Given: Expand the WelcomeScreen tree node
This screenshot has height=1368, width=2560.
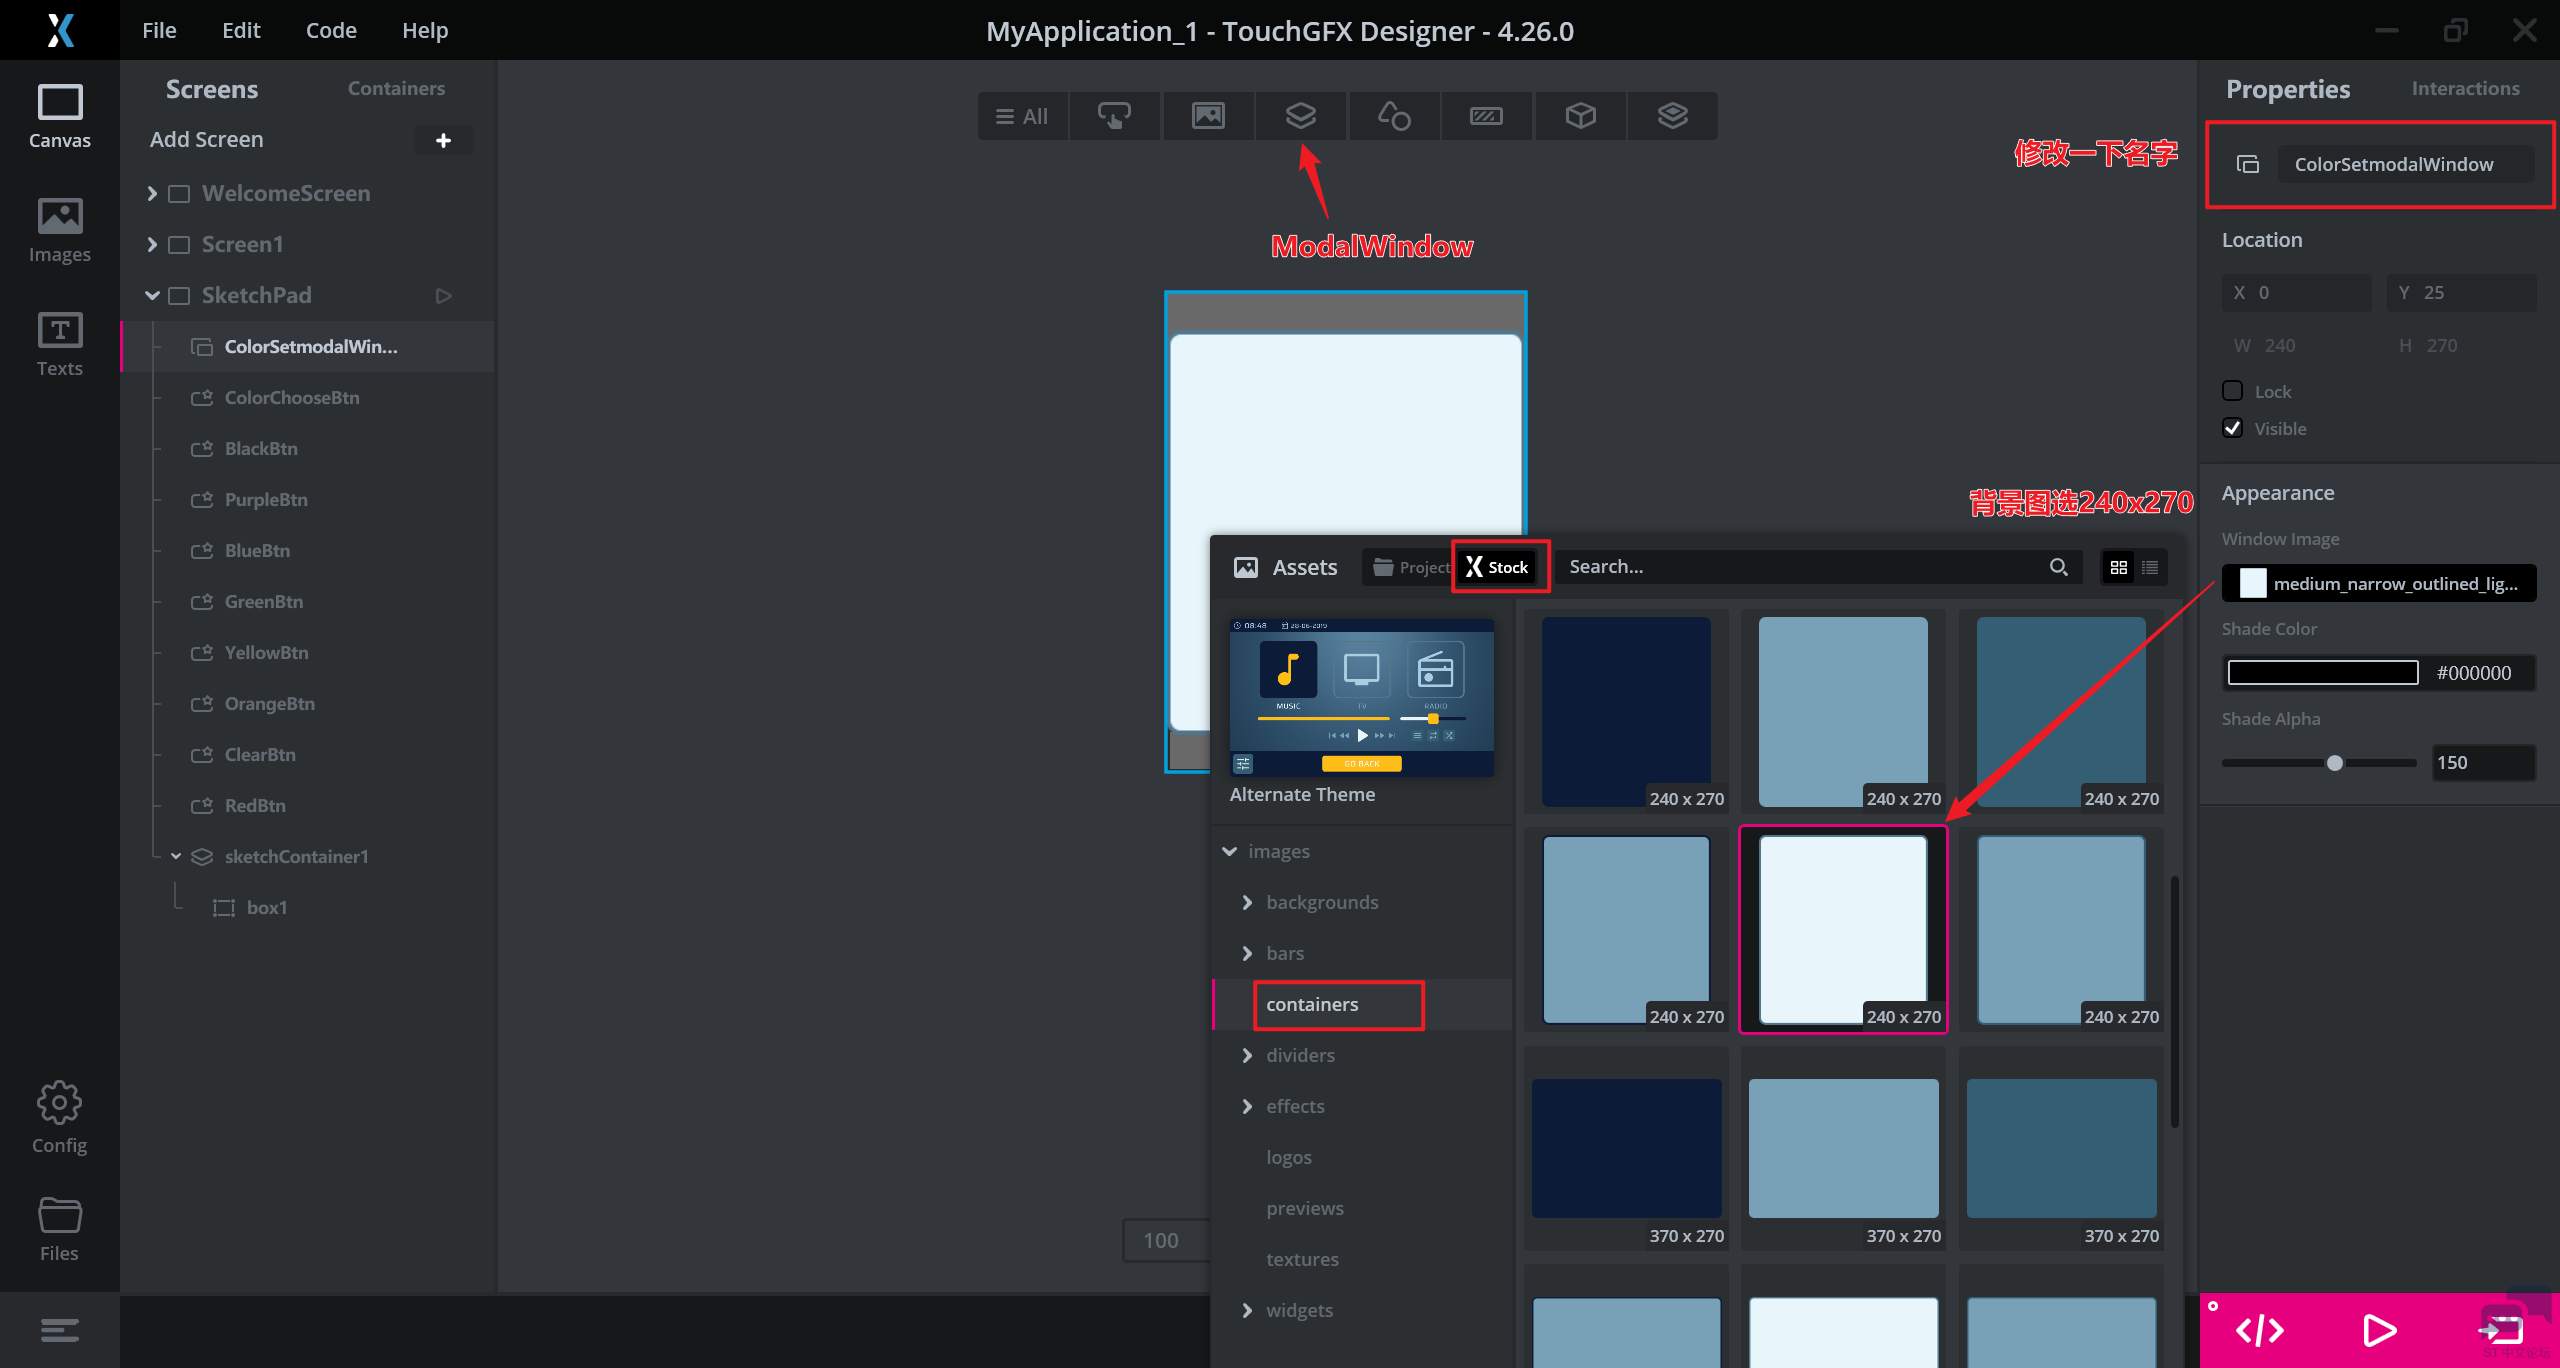Looking at the screenshot, I should tap(152, 193).
